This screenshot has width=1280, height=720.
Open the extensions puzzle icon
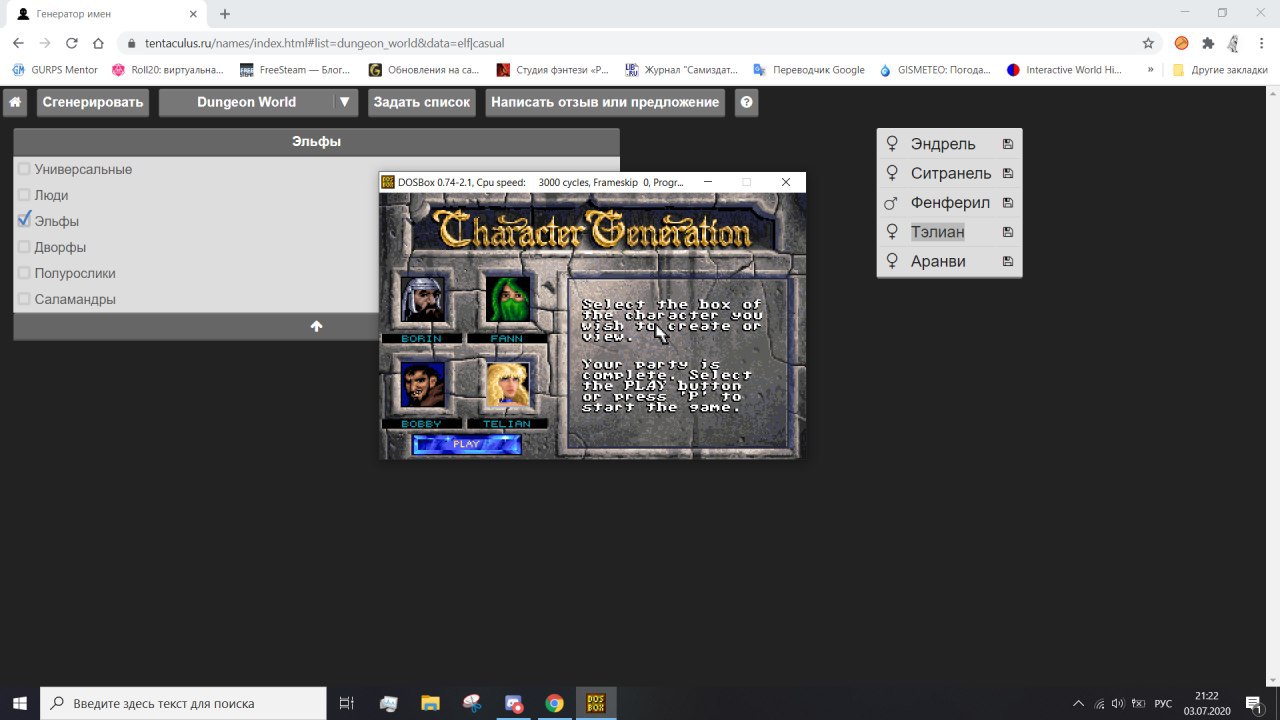(1208, 43)
